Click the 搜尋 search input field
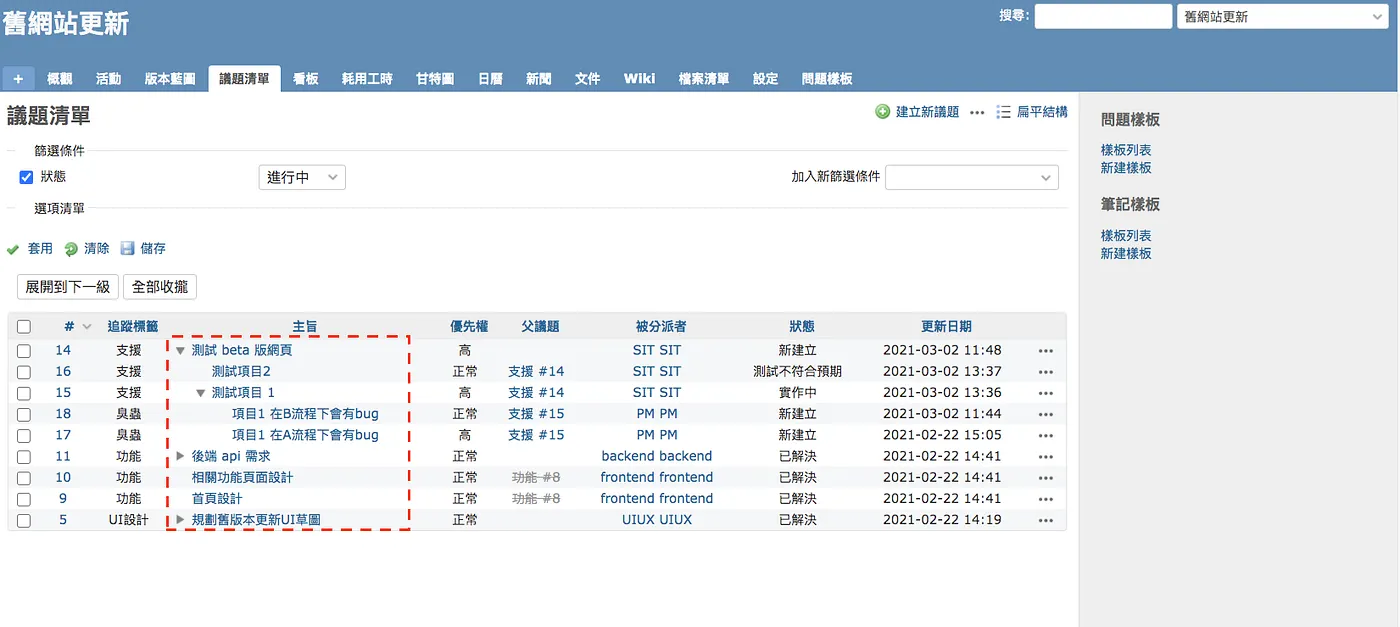The width and height of the screenshot is (1400, 627). pos(1103,16)
